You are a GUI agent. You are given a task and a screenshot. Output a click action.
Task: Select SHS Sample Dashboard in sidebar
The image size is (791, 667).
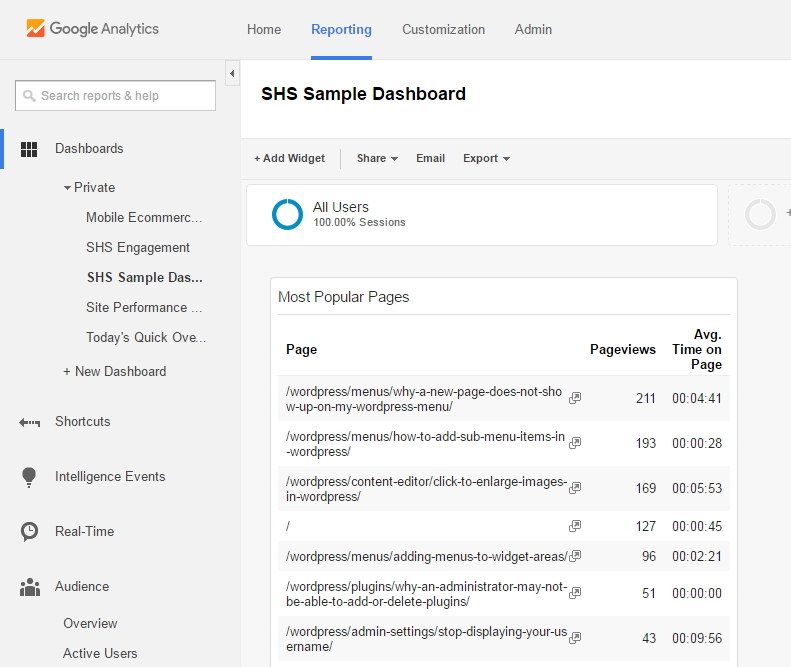coord(145,277)
